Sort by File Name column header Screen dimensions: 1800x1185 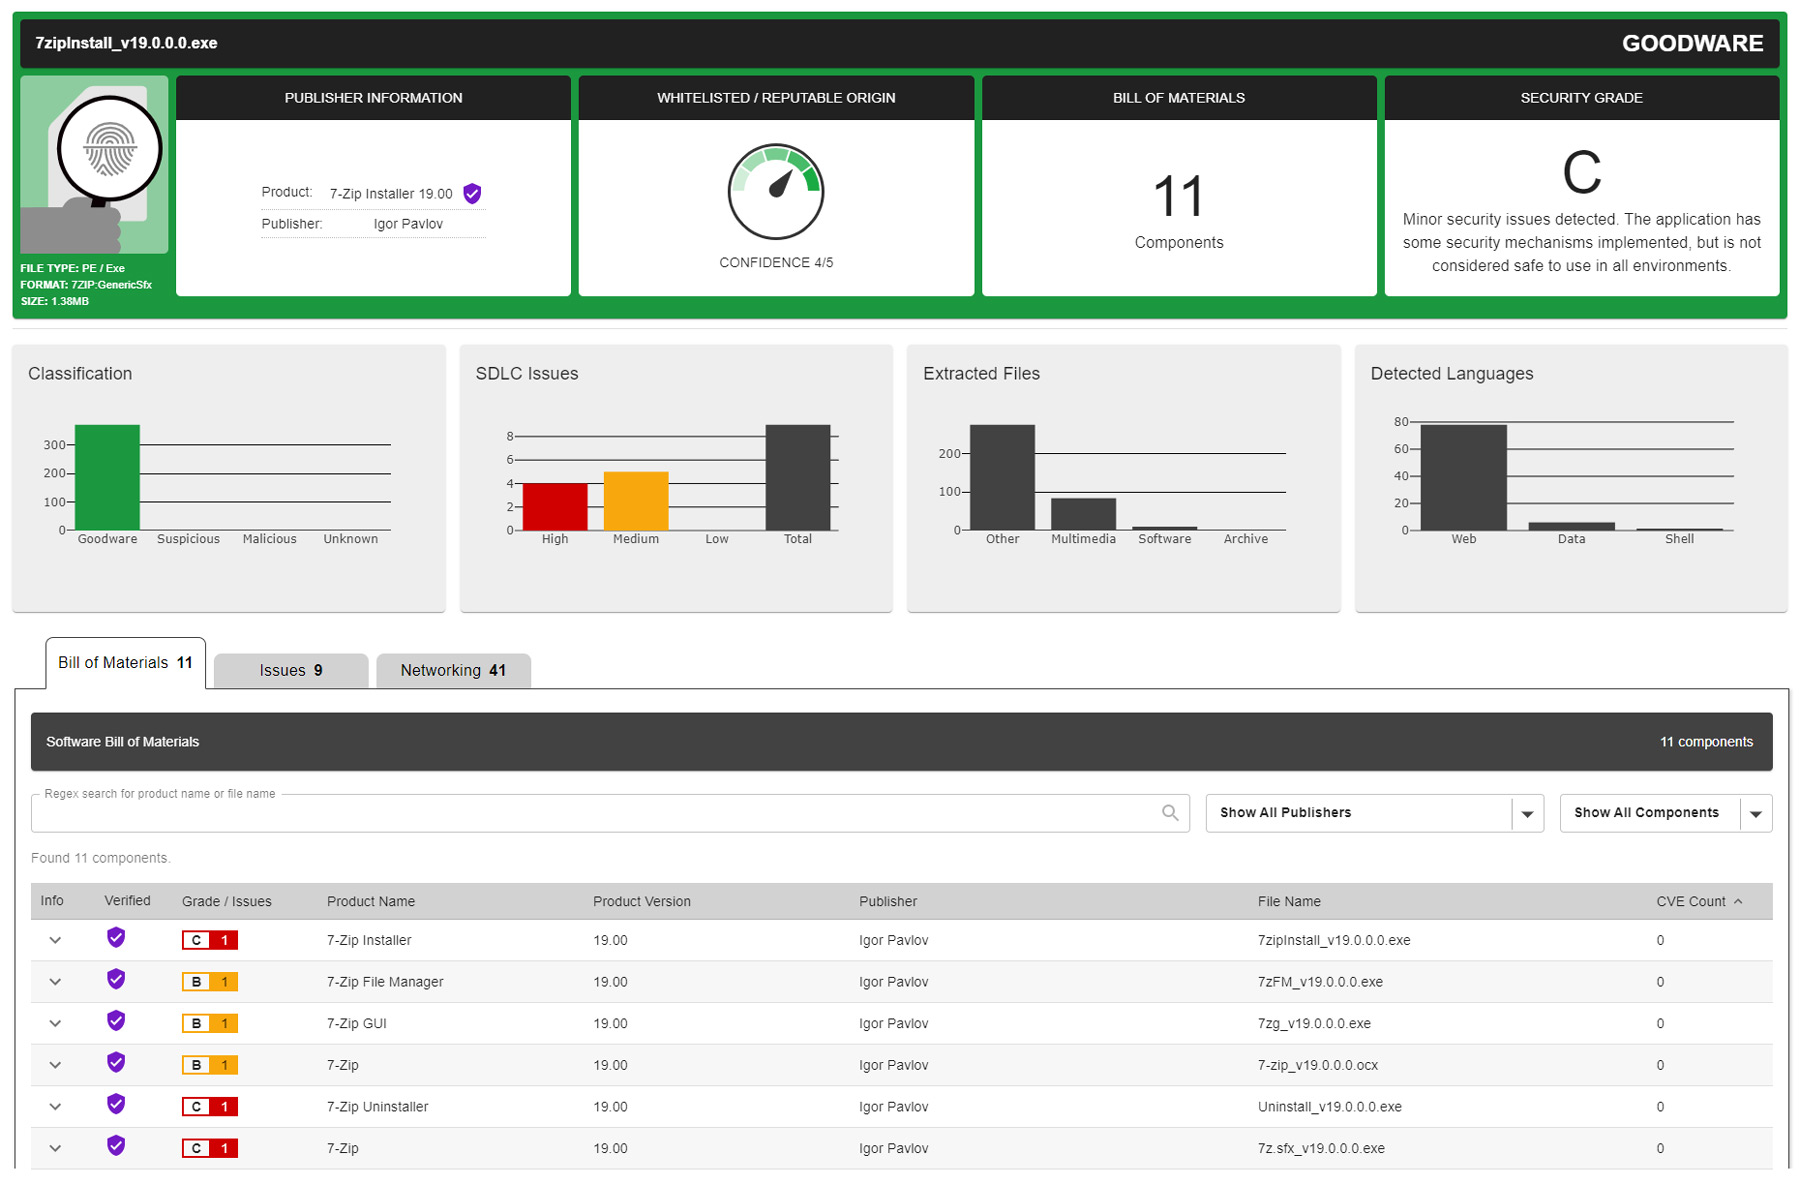[1289, 902]
